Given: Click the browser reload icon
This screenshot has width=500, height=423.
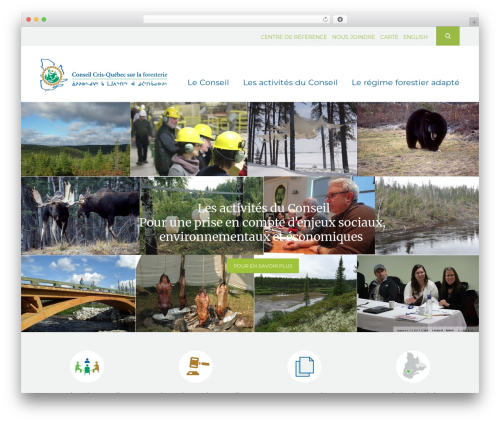Looking at the screenshot, I should [325, 20].
